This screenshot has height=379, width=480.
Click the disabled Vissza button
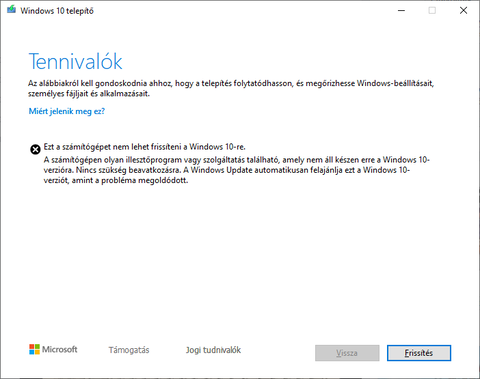tap(347, 353)
